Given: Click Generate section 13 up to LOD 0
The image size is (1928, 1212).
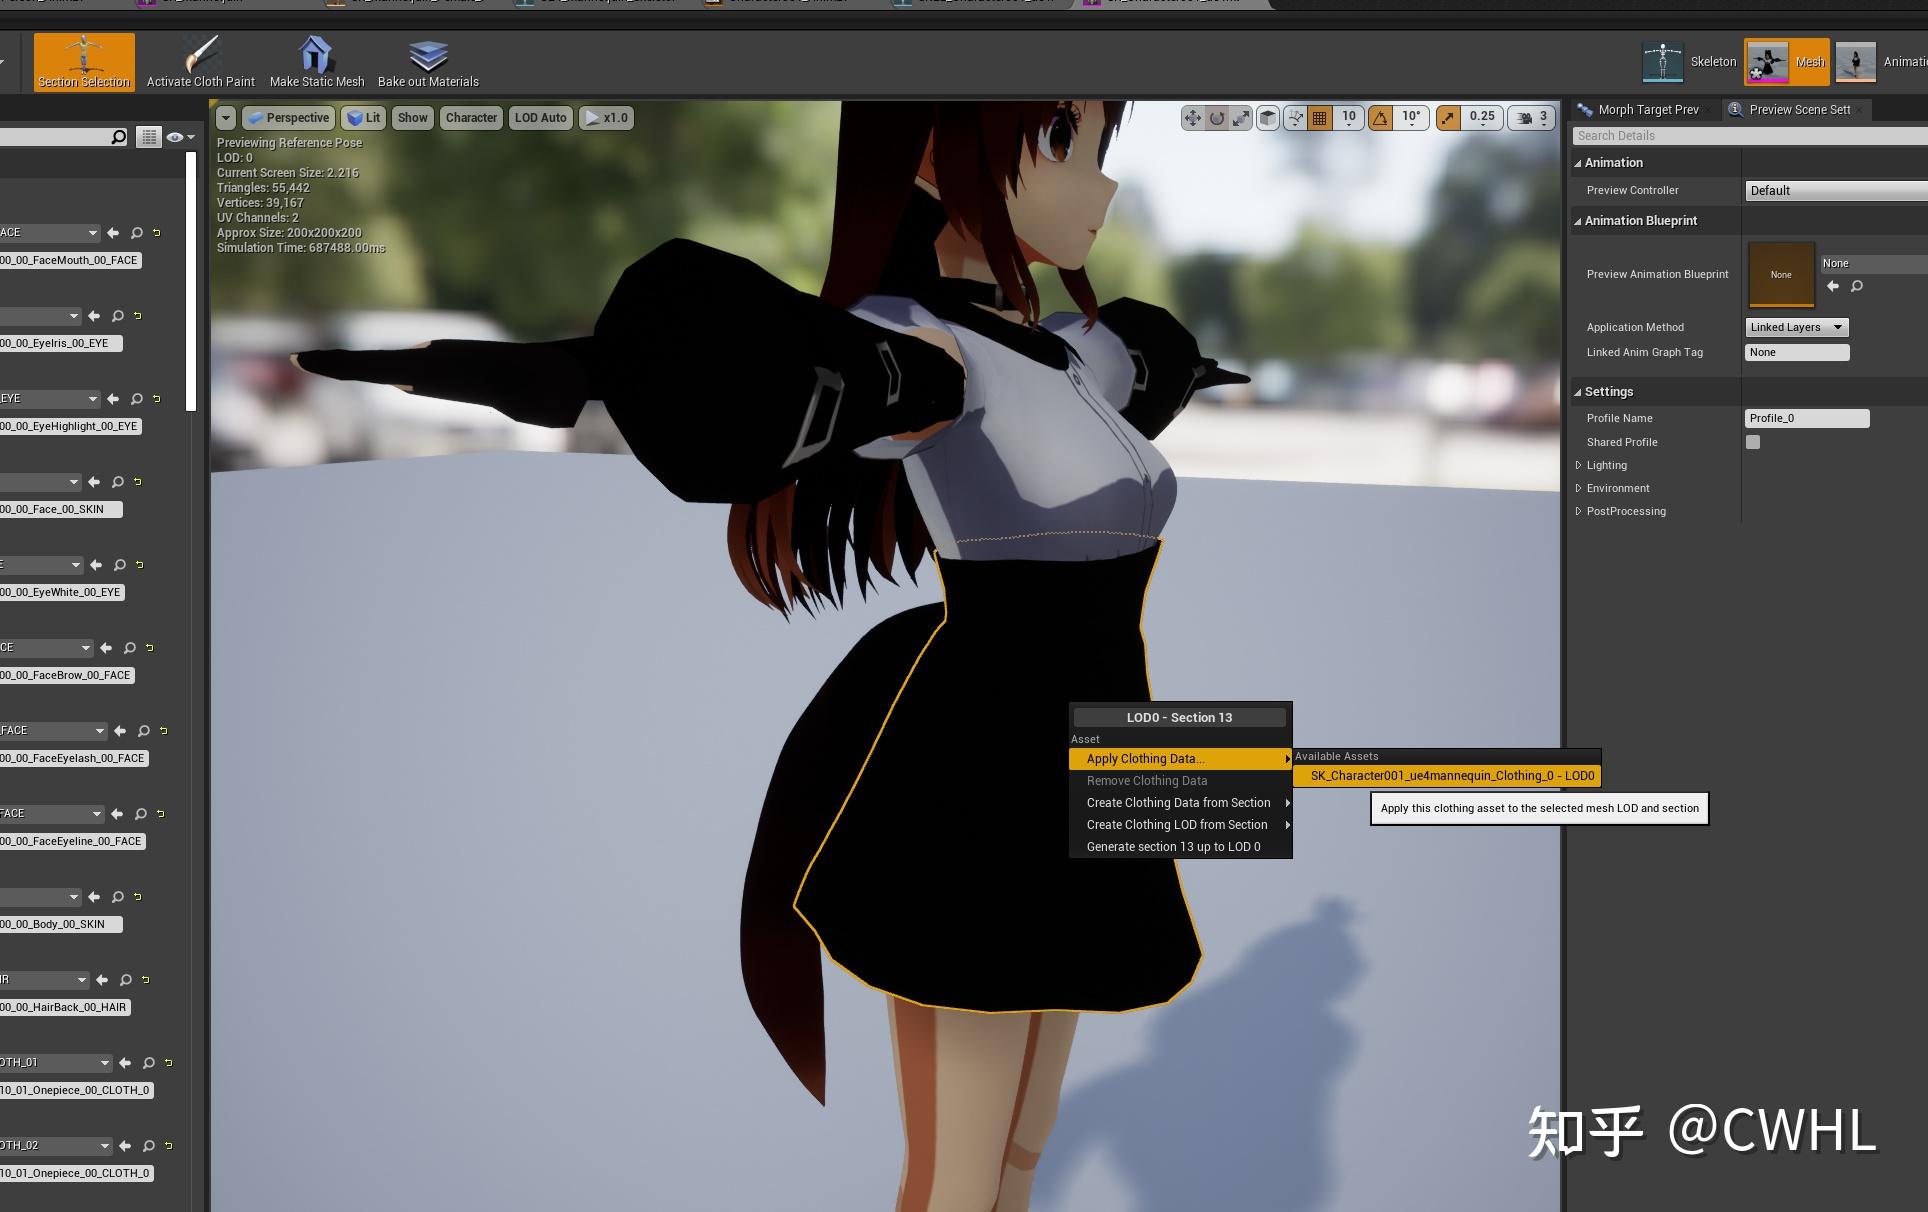Looking at the screenshot, I should [1174, 846].
